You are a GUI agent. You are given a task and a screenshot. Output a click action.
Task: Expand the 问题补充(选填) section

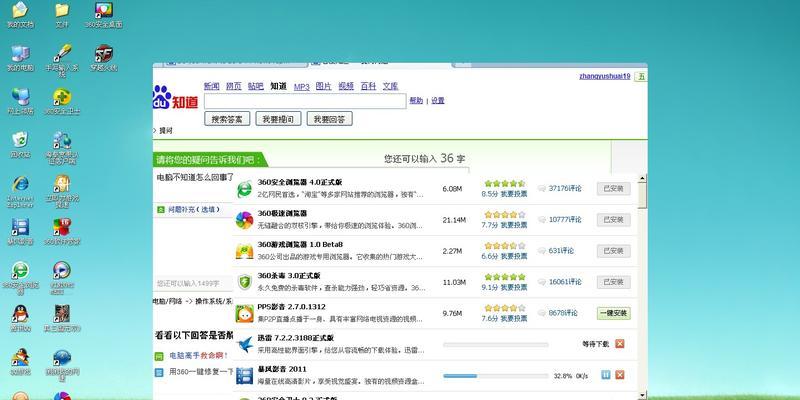[x=194, y=209]
